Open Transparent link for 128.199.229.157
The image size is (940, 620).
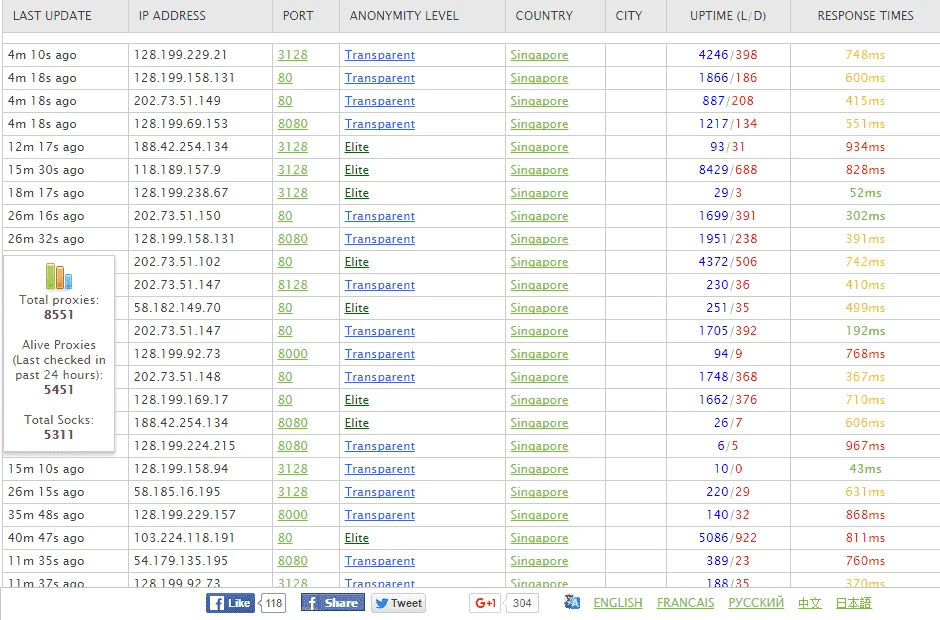[x=379, y=515]
